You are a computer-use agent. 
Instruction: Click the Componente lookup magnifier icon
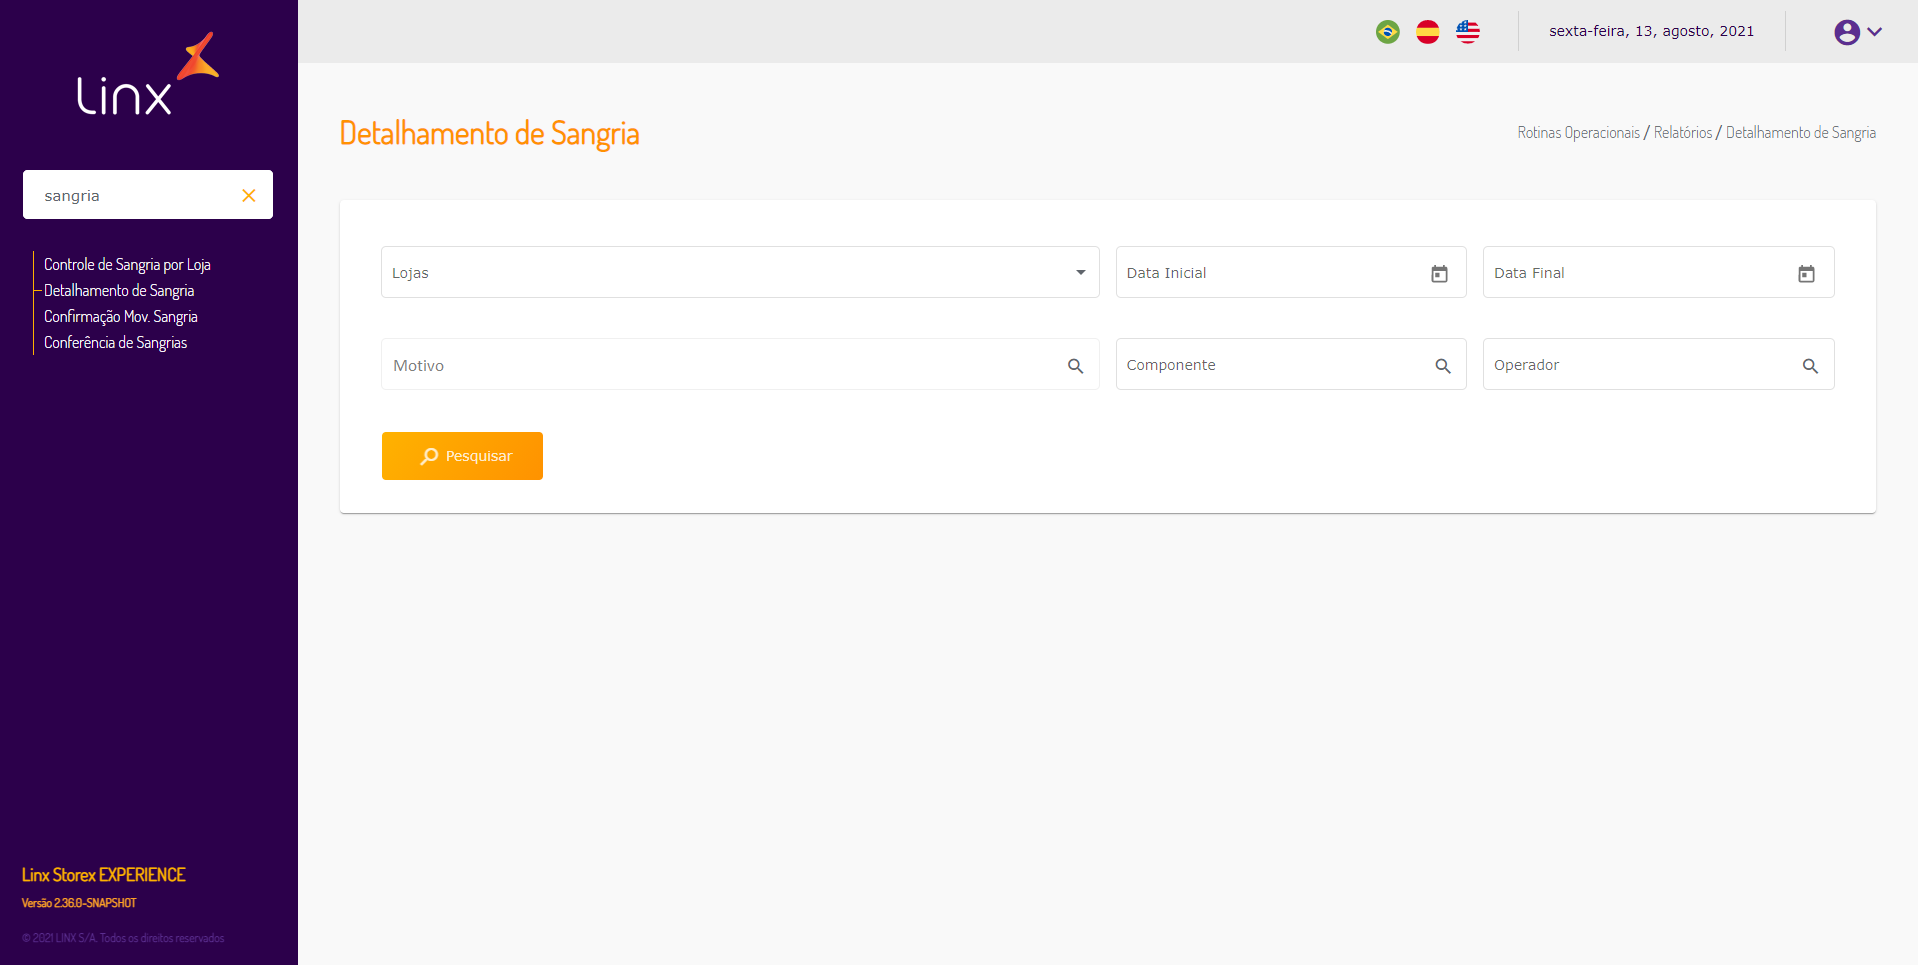1442,366
